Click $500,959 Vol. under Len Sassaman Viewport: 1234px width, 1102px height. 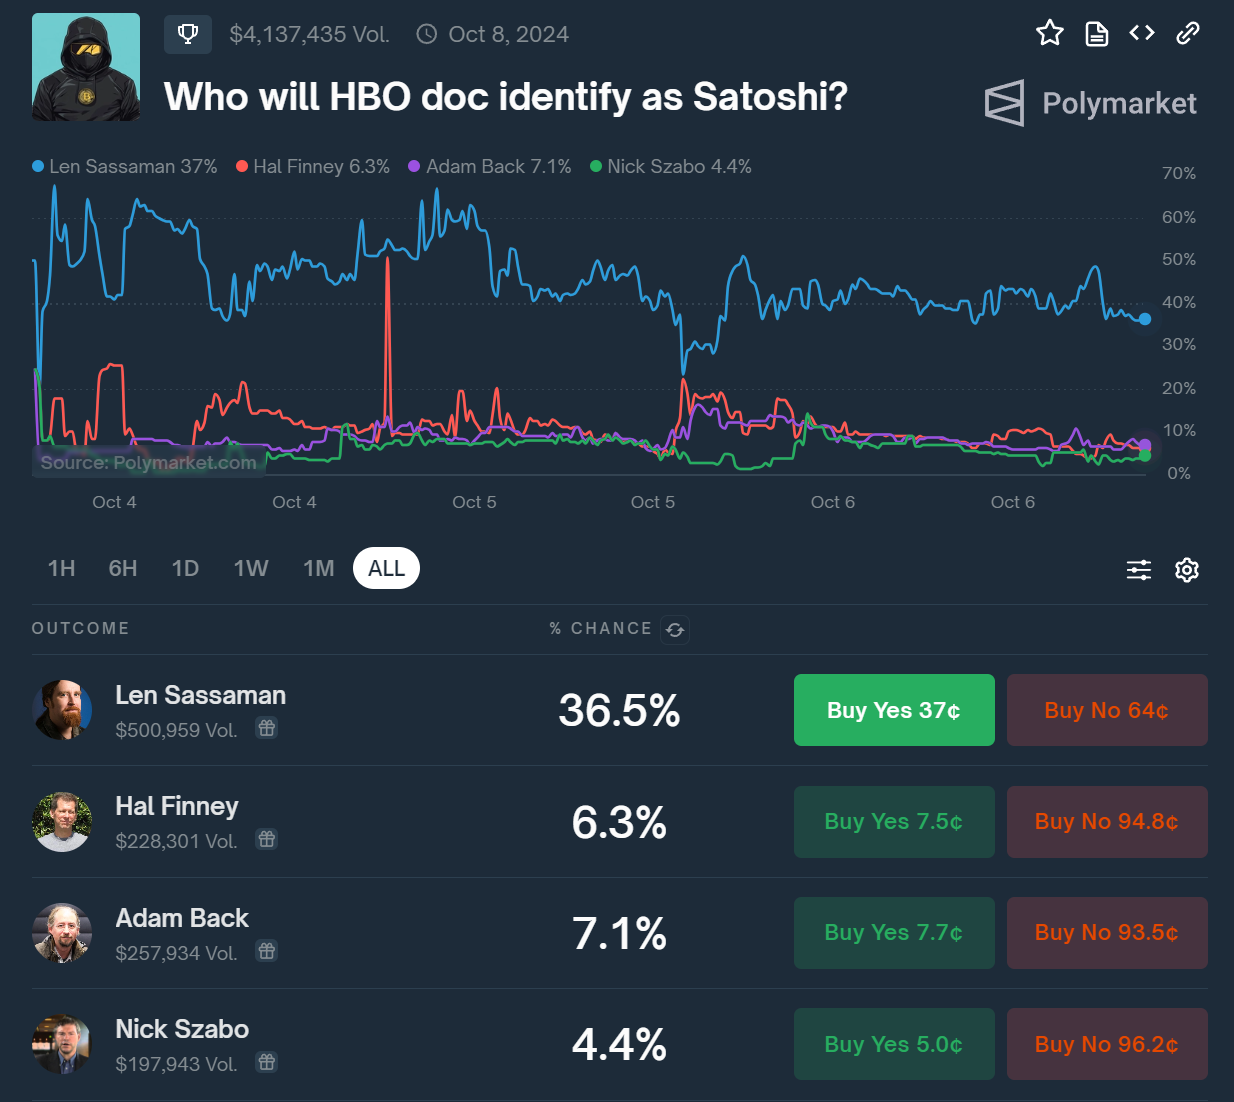coord(176,730)
